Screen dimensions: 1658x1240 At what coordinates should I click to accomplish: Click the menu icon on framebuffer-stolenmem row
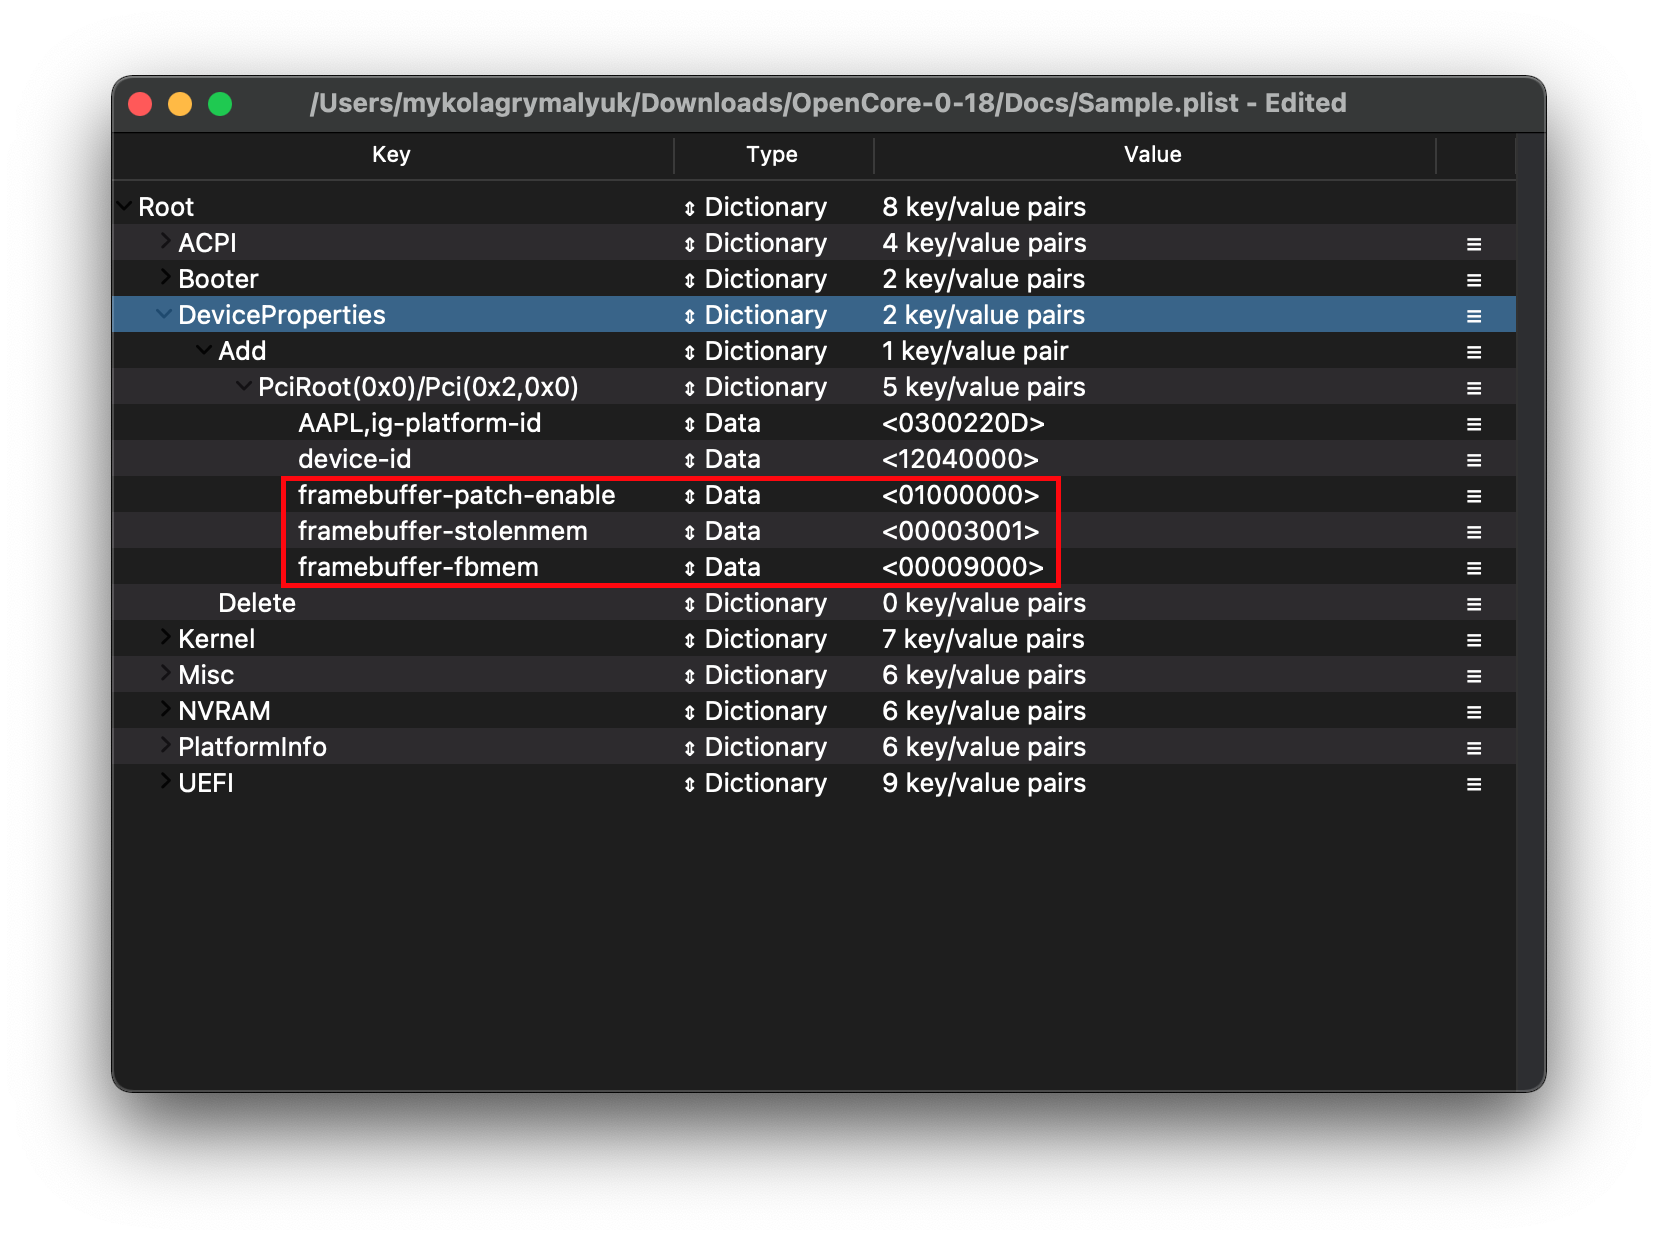1473,532
